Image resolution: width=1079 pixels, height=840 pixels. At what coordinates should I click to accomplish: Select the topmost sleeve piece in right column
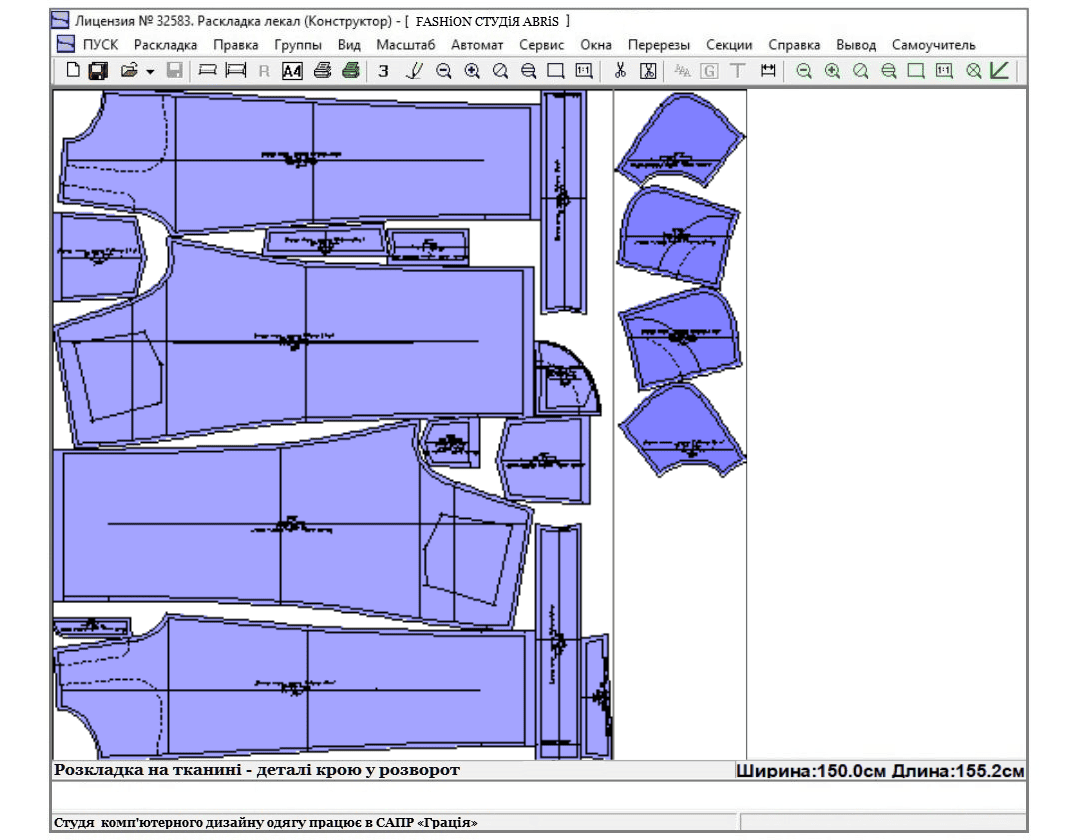[680, 140]
